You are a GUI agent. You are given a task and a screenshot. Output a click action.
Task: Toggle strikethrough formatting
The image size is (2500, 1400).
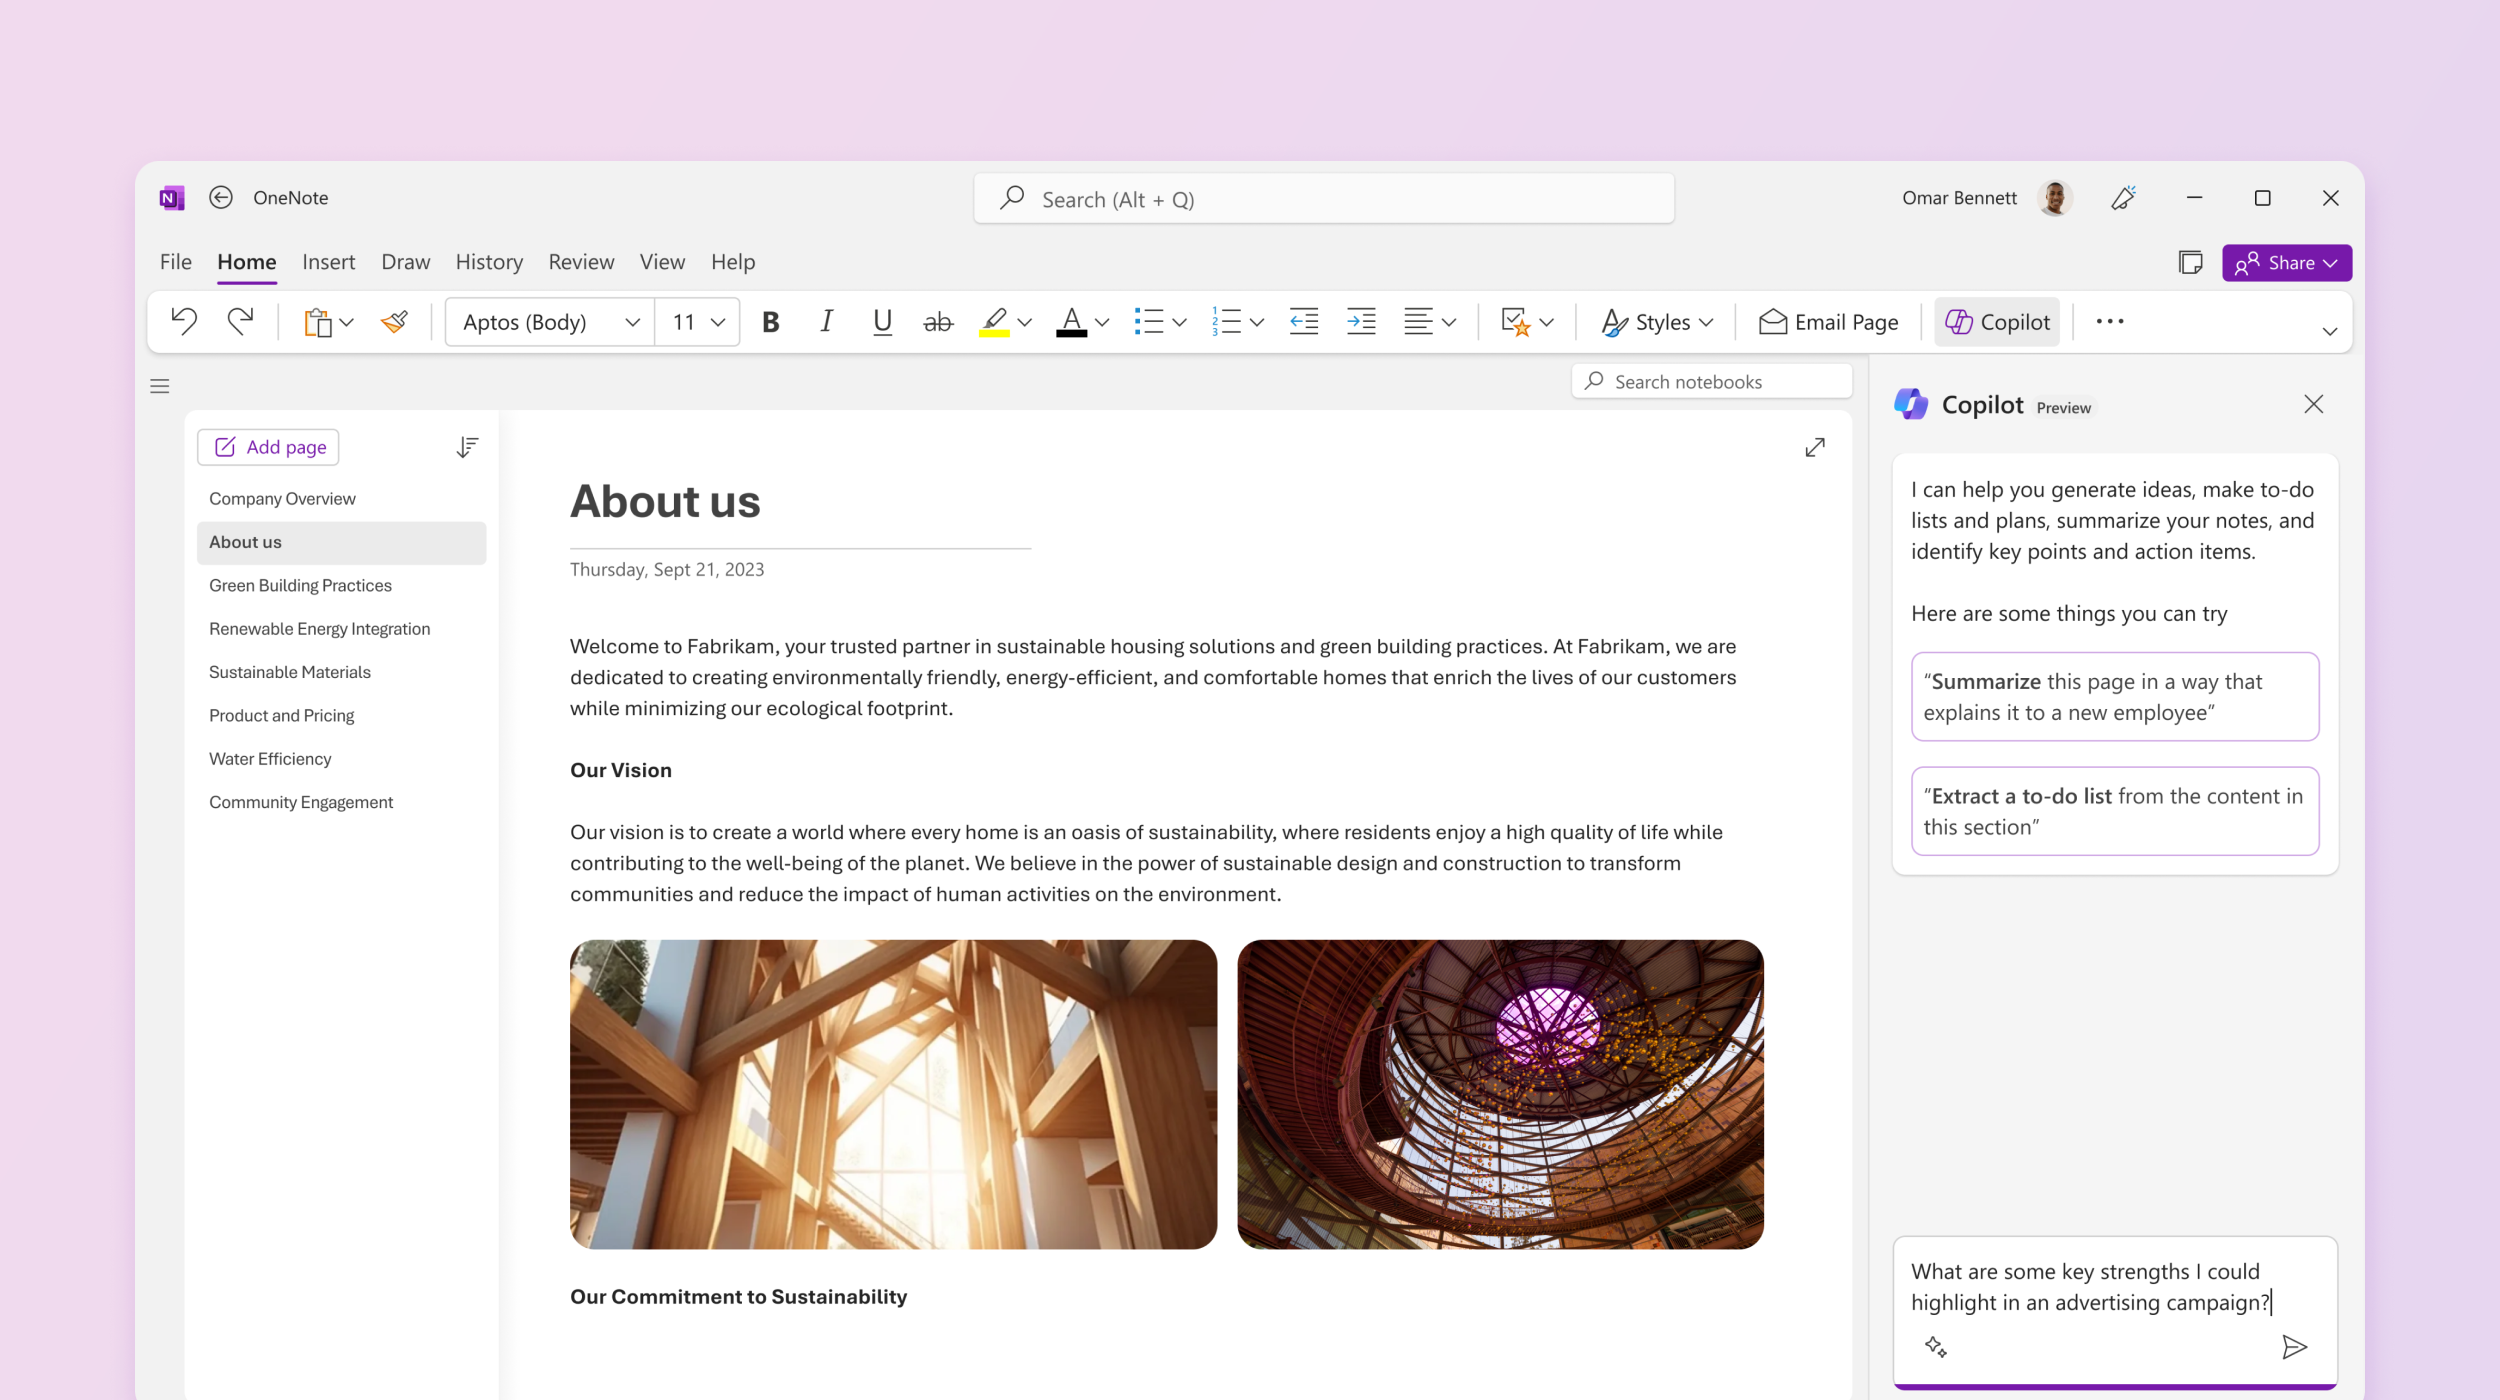(x=937, y=321)
